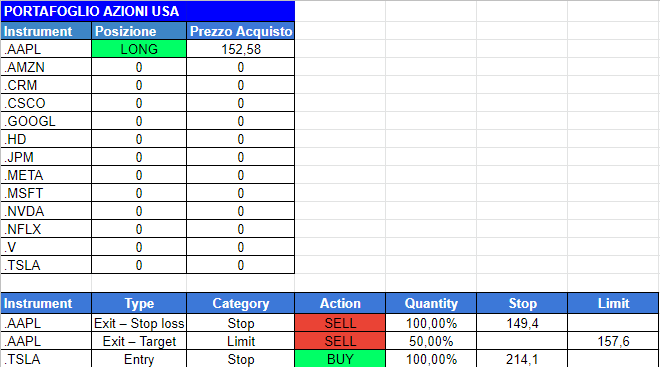This screenshot has width=660, height=367.
Task: Click the 214,1 stop value for .TSLA
Action: [522, 359]
